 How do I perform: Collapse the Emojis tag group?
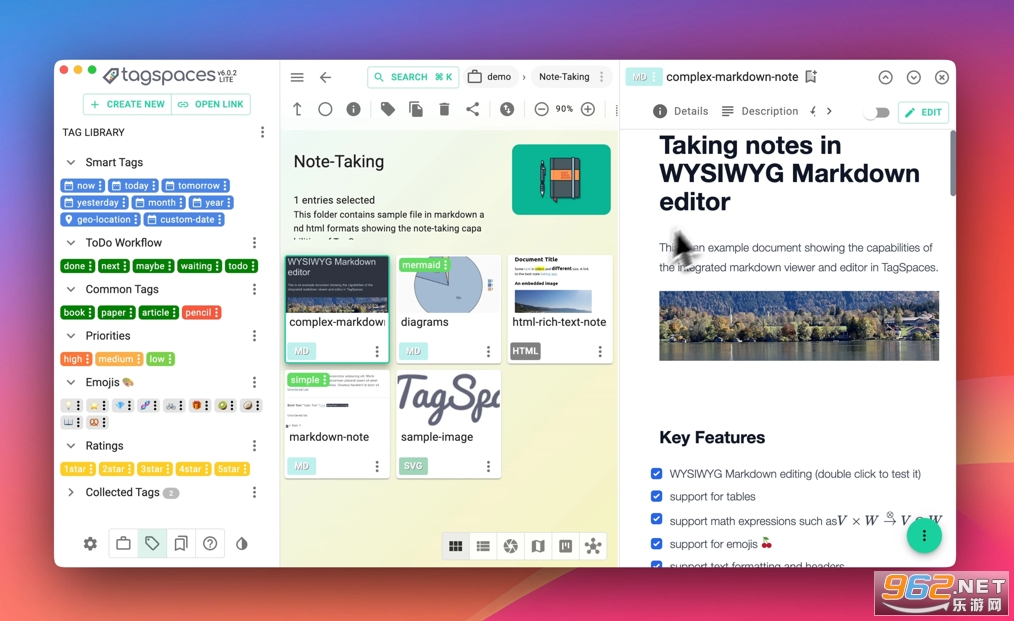point(71,382)
